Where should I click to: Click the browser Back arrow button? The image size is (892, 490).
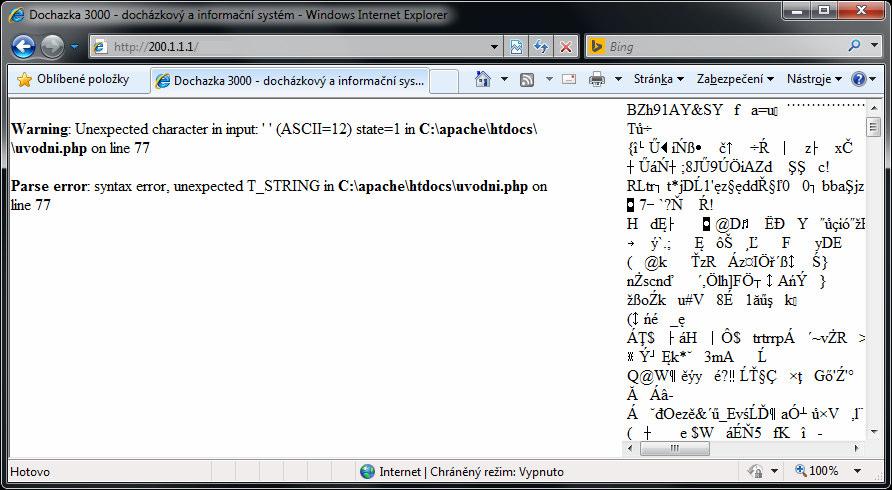coord(23,47)
